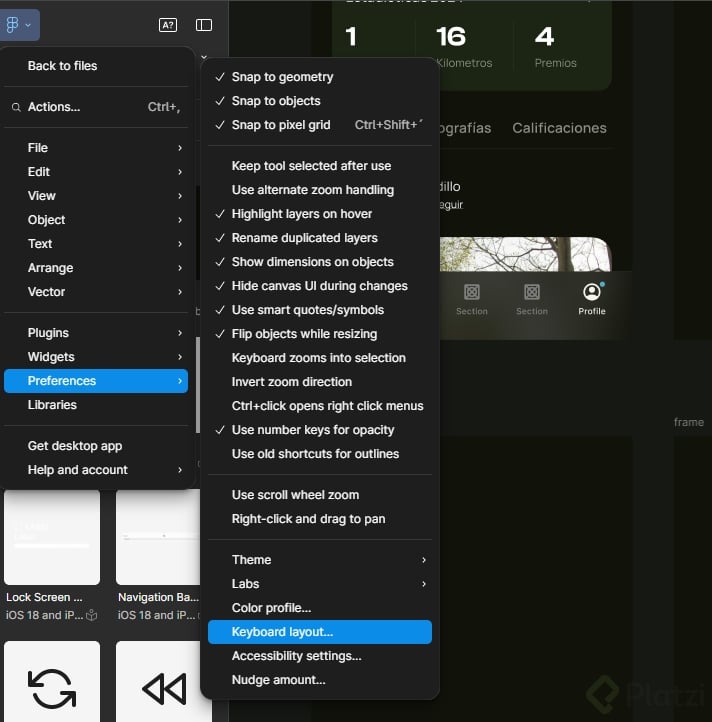Screen dimensions: 712x722
Task: Enable Use scroll wheel zoom
Action: [x=320, y=495]
